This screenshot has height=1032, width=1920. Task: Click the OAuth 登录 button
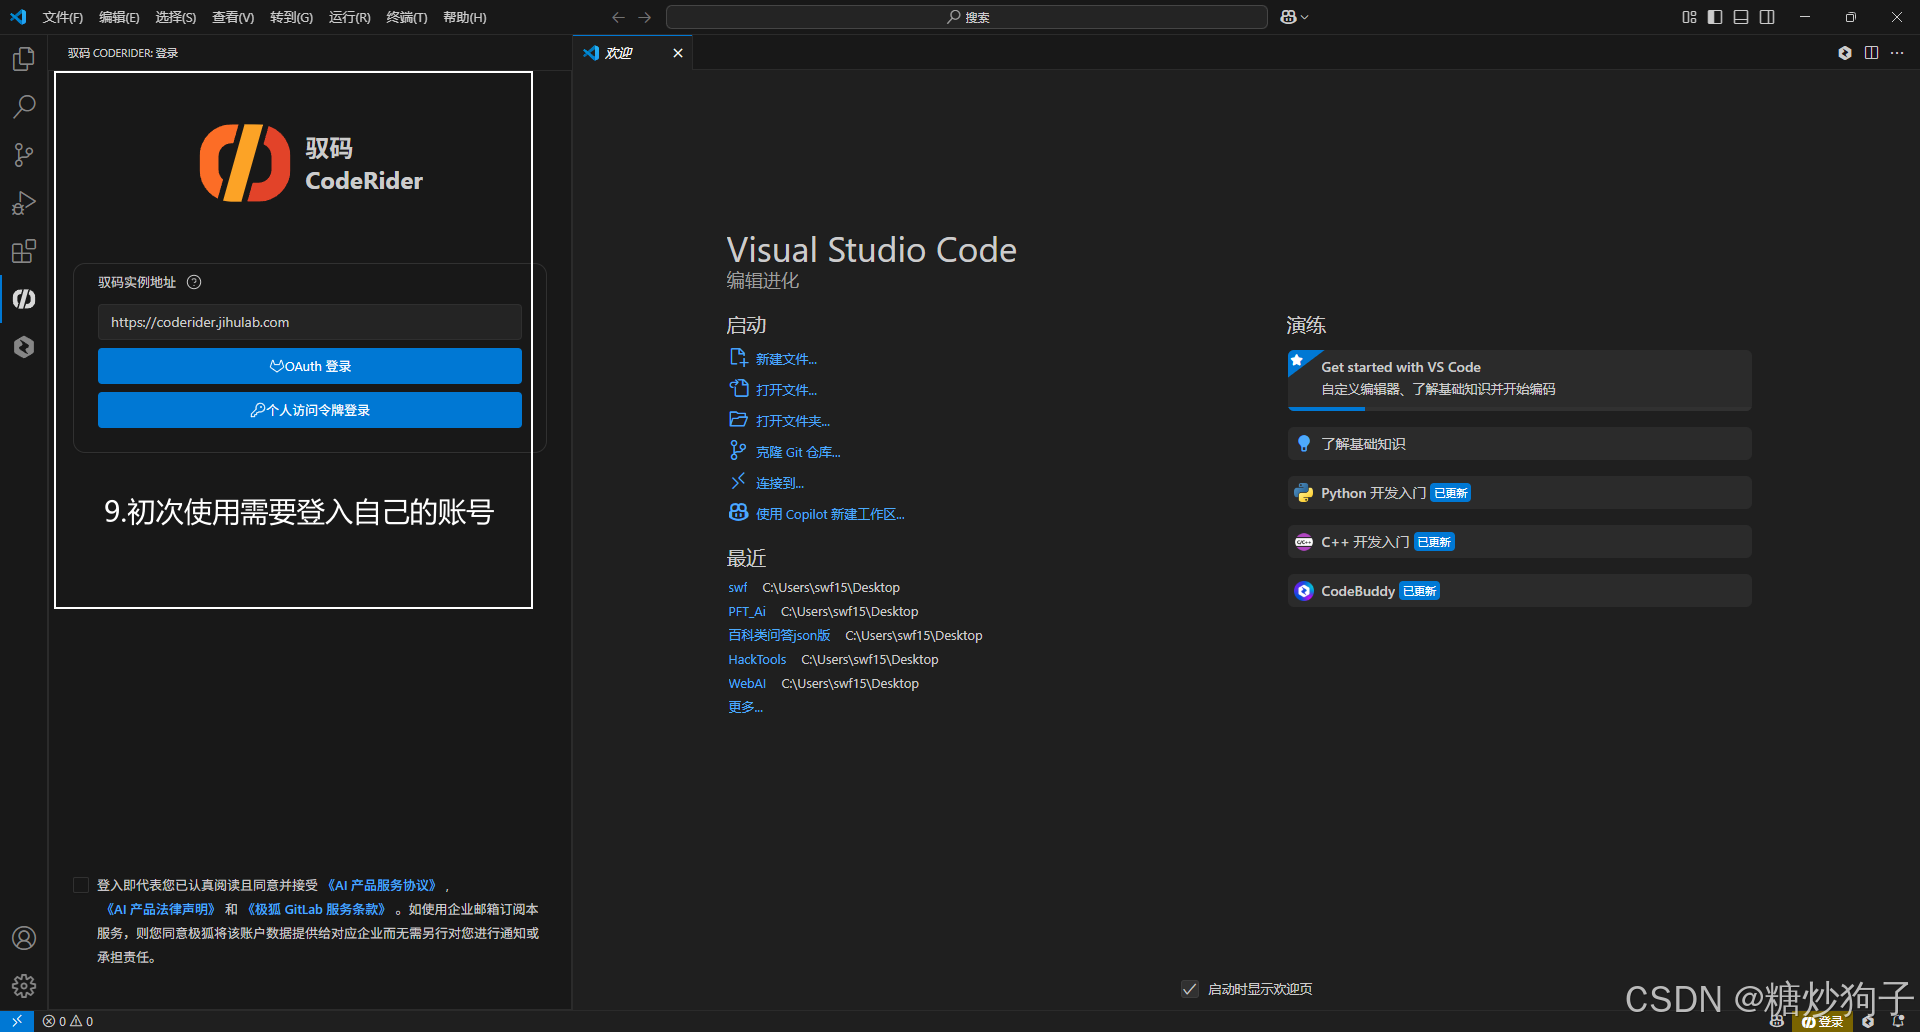click(310, 366)
